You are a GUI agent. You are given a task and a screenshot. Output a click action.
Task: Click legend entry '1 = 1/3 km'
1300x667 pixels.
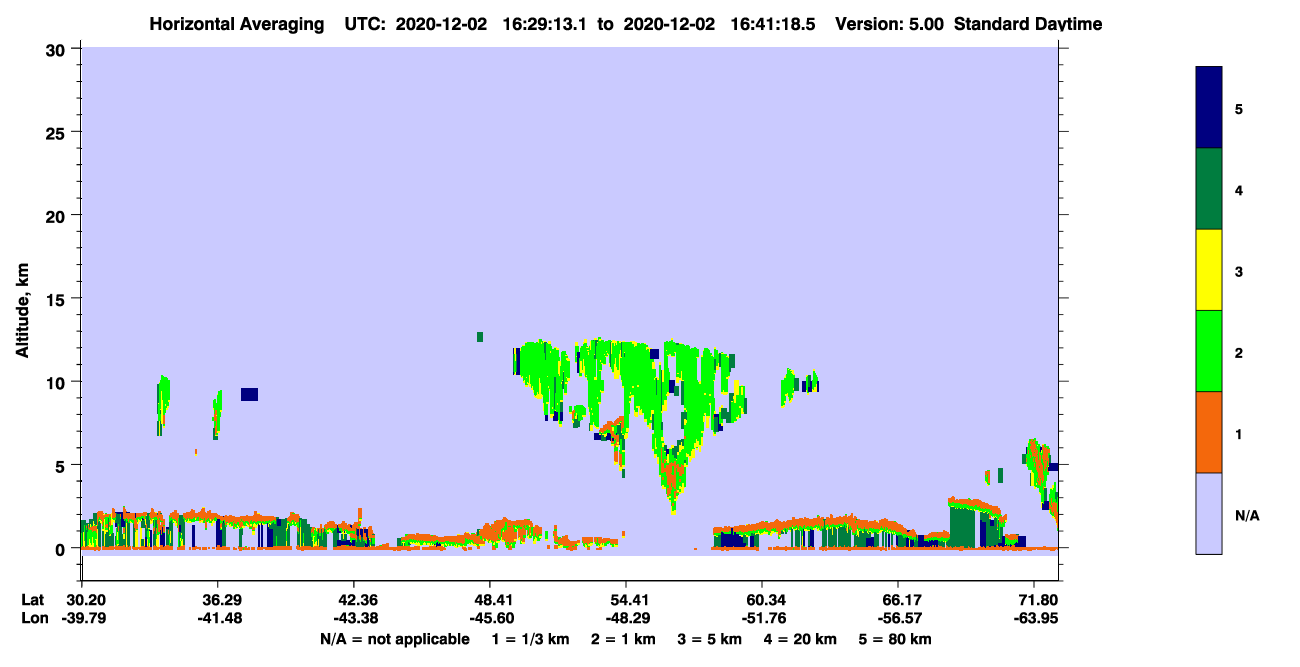529,638
